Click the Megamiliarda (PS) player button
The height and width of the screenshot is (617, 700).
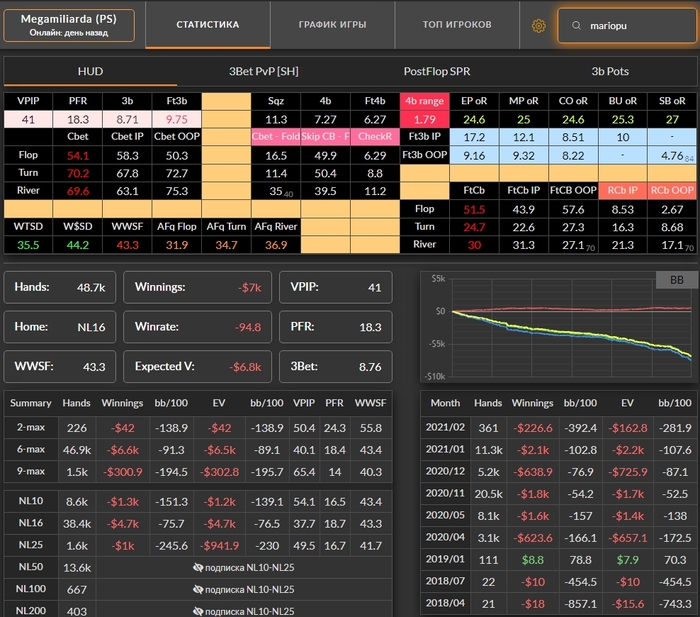point(68,25)
